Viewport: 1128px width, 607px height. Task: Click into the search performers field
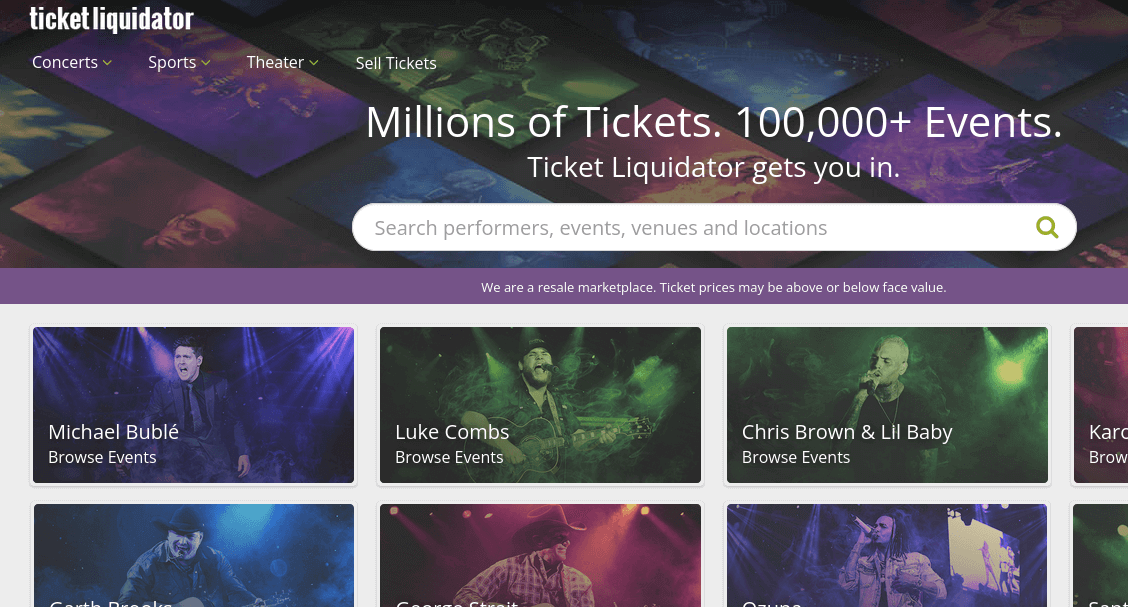click(x=690, y=228)
